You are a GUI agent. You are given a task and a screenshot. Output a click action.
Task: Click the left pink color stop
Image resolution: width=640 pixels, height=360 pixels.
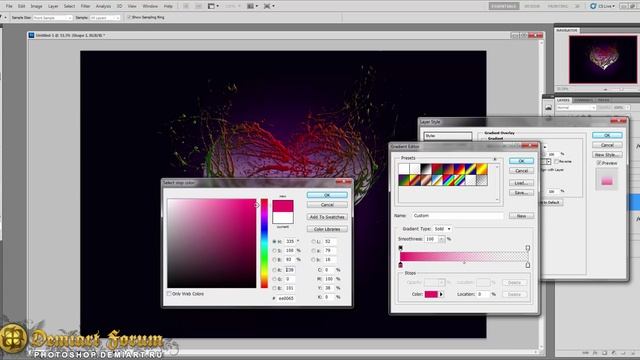(x=400, y=265)
